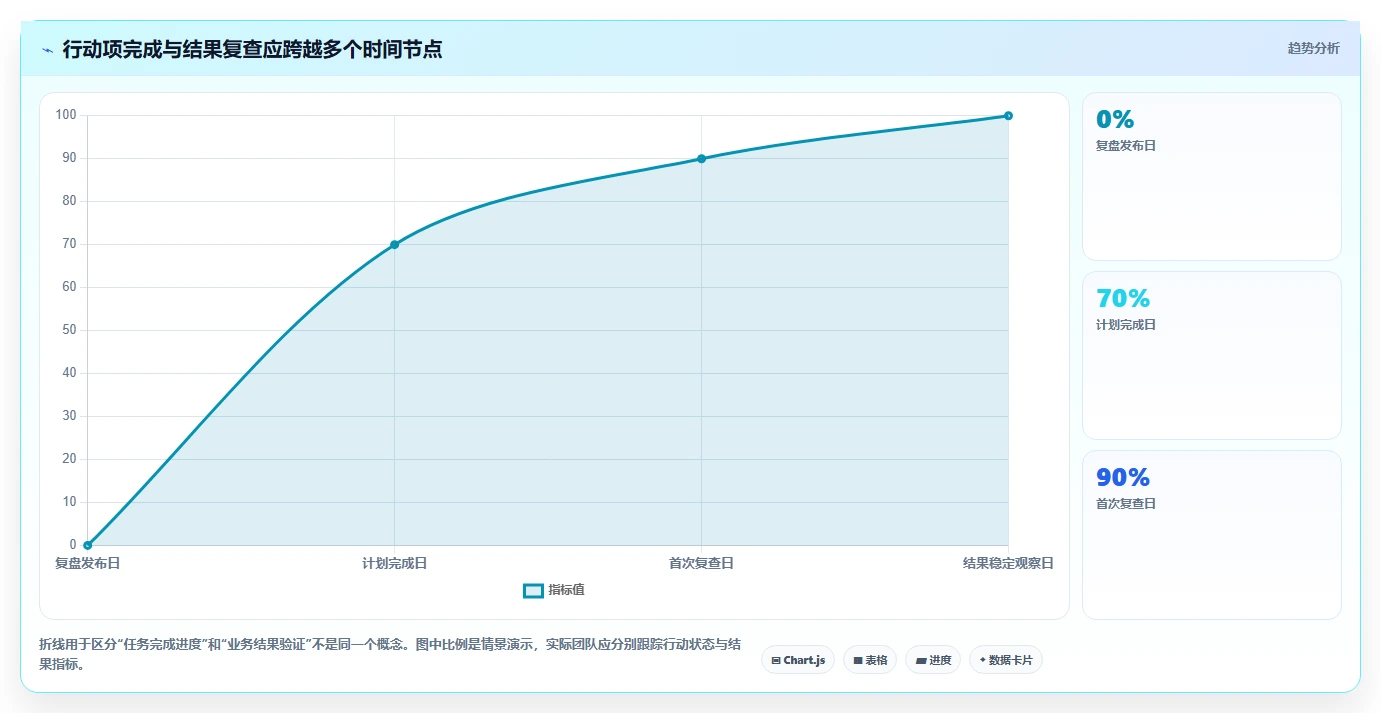
Task: Click x-axis label 计划完成日
Action: [x=394, y=564]
